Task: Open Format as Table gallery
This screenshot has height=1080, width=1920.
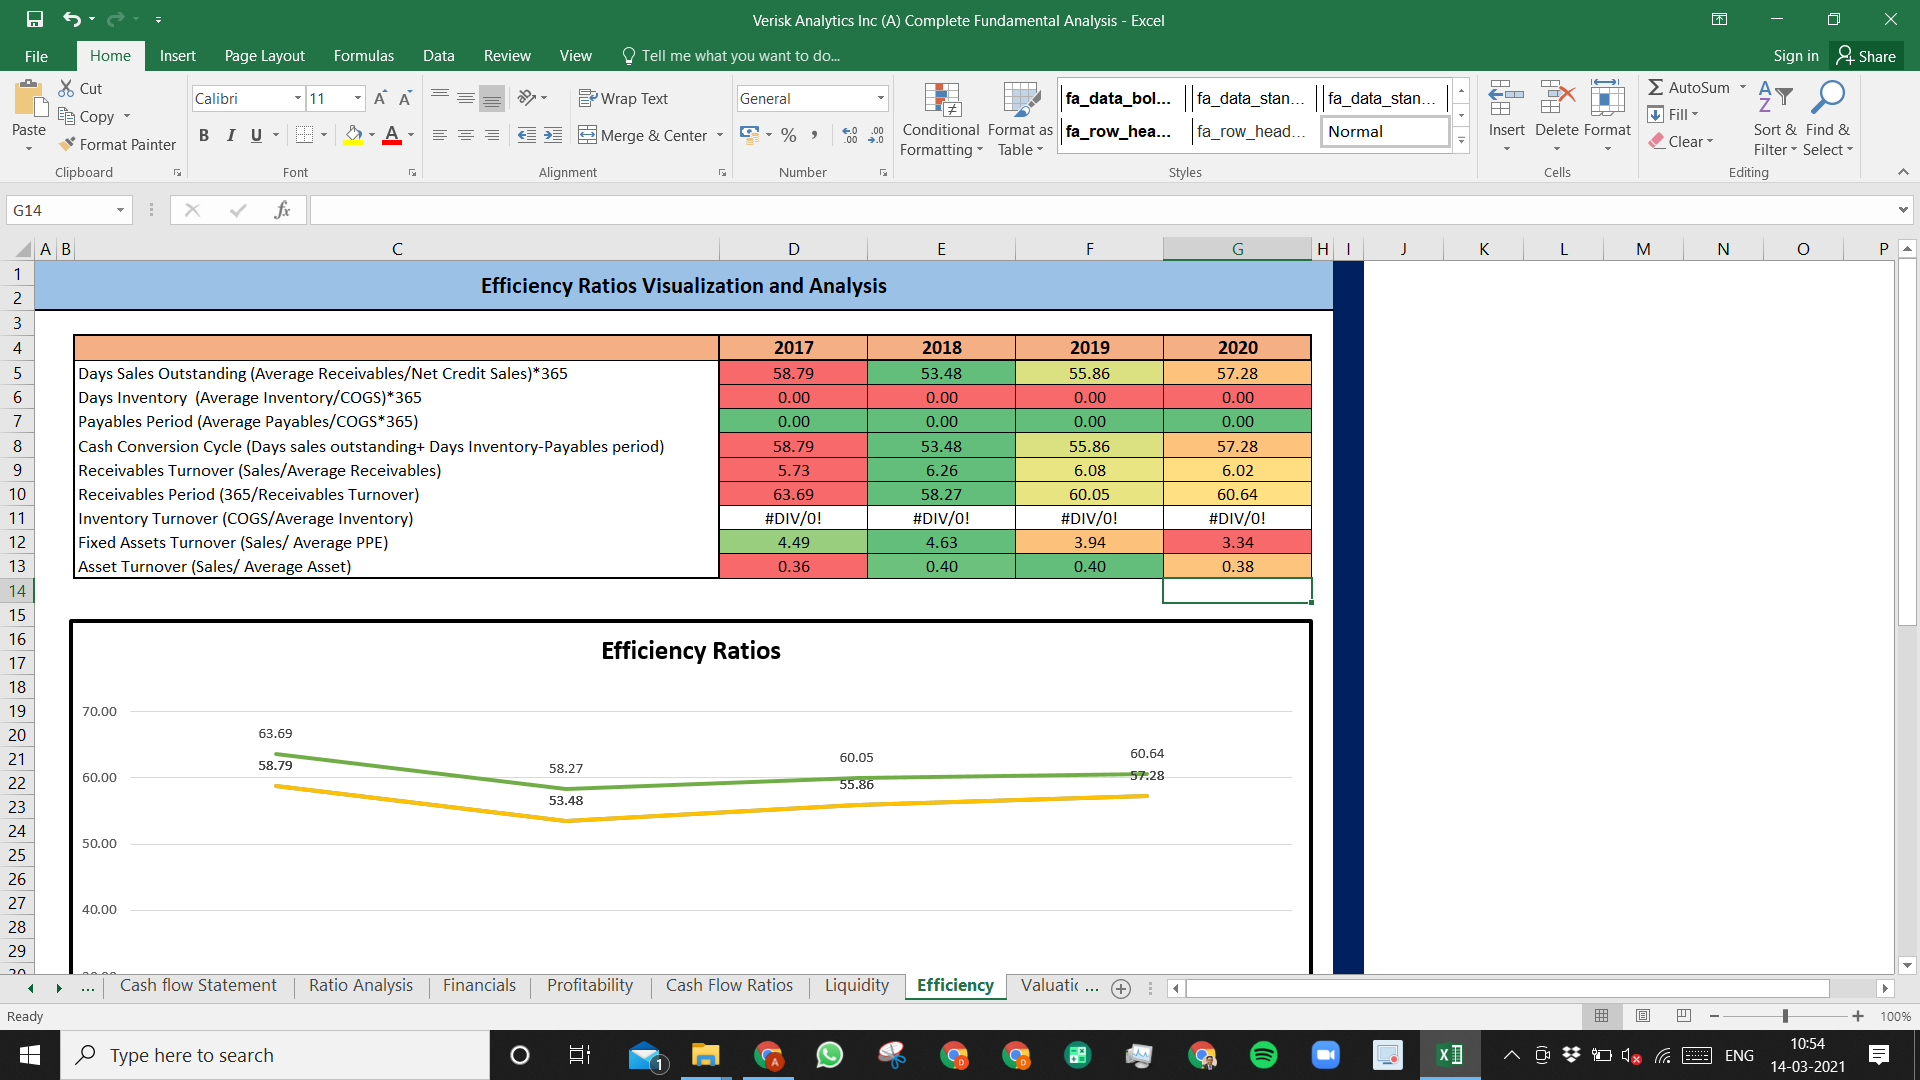Action: 1020,119
